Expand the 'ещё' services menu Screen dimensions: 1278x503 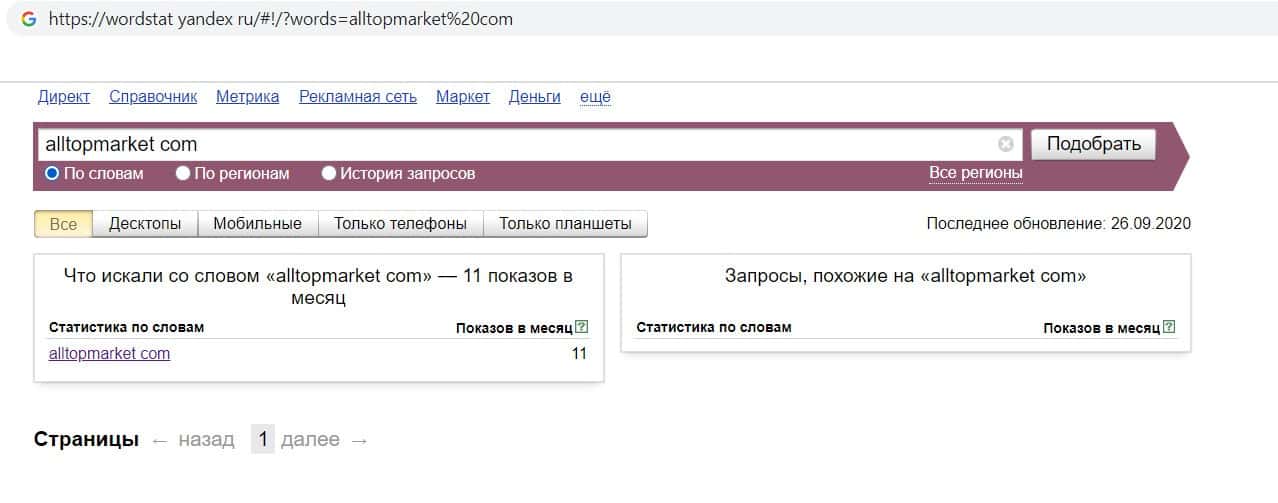click(x=595, y=97)
